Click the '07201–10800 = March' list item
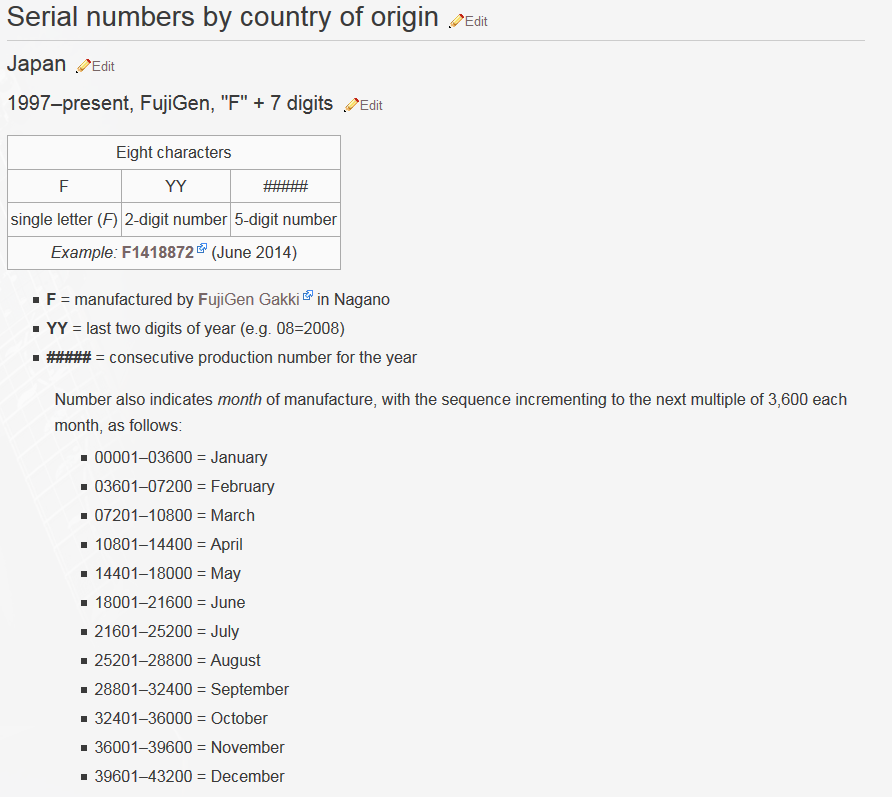892x797 pixels. coord(175,515)
